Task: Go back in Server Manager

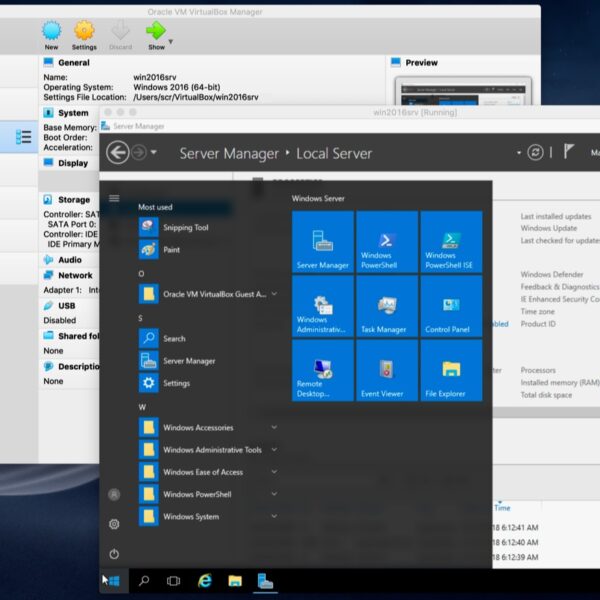Action: click(x=117, y=152)
